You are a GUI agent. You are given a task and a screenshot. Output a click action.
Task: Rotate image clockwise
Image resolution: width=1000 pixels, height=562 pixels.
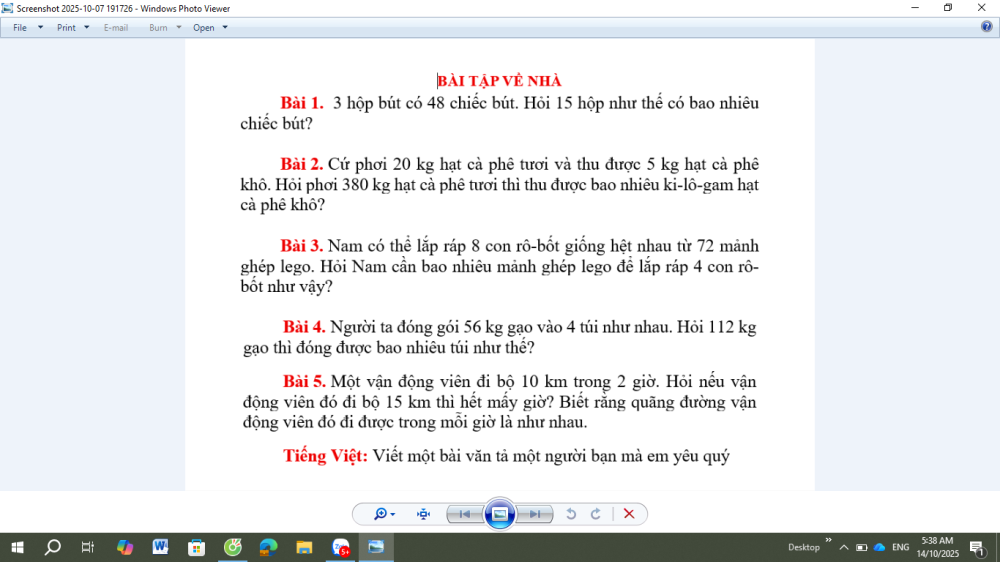596,514
